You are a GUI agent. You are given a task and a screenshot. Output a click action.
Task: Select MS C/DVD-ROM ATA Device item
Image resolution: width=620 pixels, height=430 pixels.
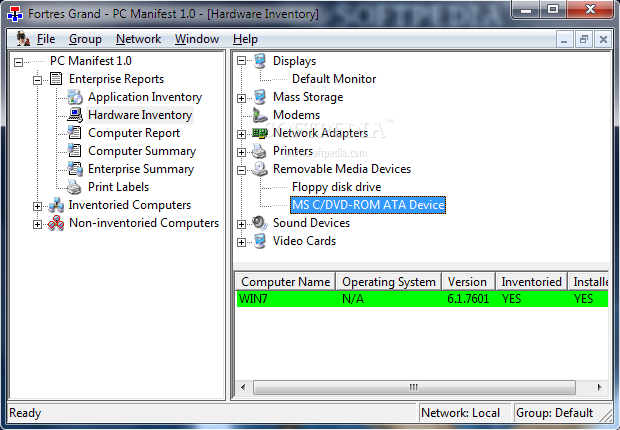point(368,205)
